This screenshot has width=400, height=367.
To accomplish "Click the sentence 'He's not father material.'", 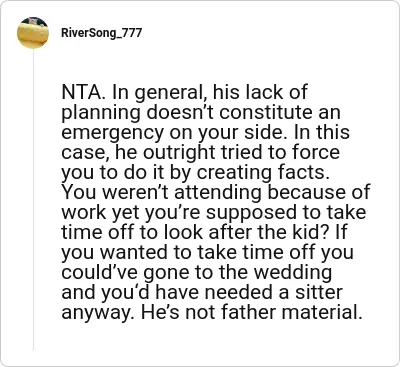I will coord(251,312).
